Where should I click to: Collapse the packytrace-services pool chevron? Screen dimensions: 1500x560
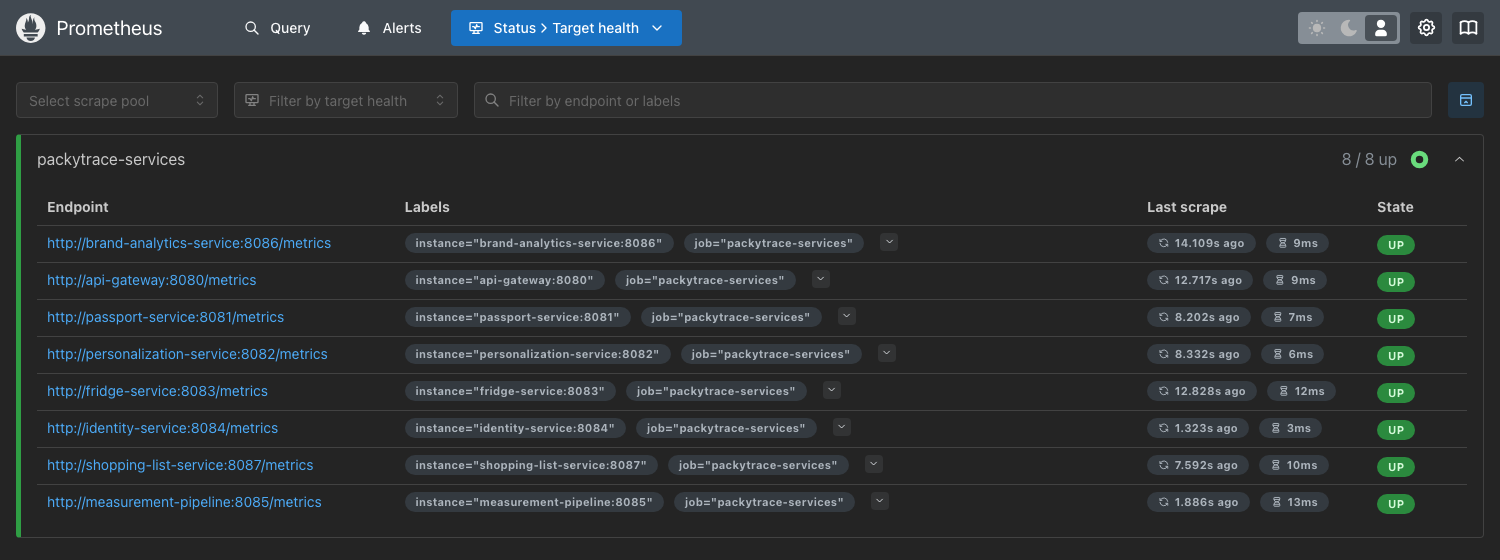tap(1459, 160)
